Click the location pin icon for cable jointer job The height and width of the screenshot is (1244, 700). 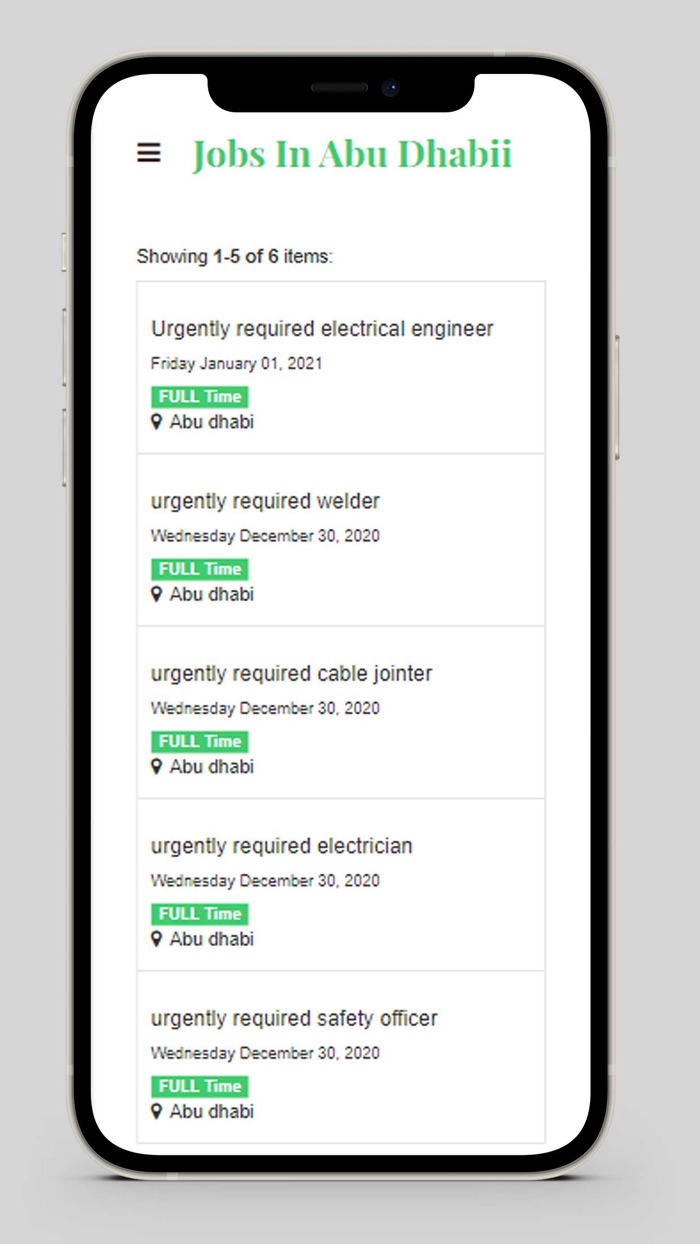click(x=157, y=767)
